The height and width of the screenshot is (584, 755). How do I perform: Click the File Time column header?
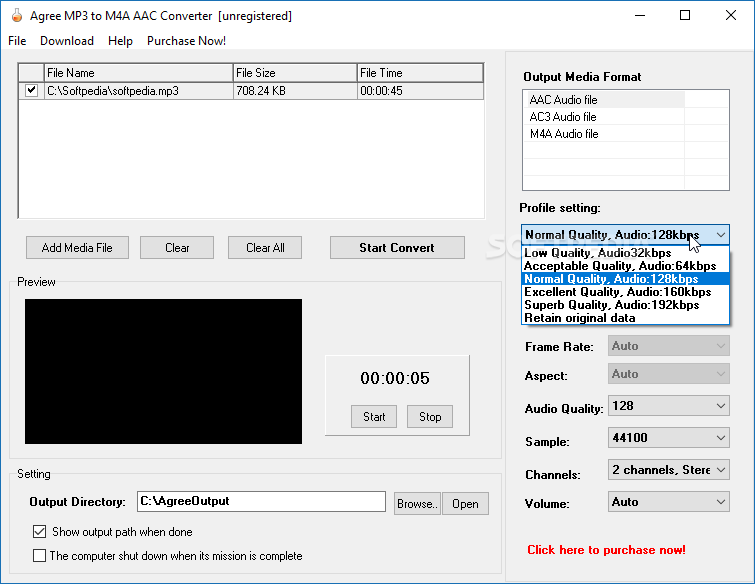click(420, 73)
